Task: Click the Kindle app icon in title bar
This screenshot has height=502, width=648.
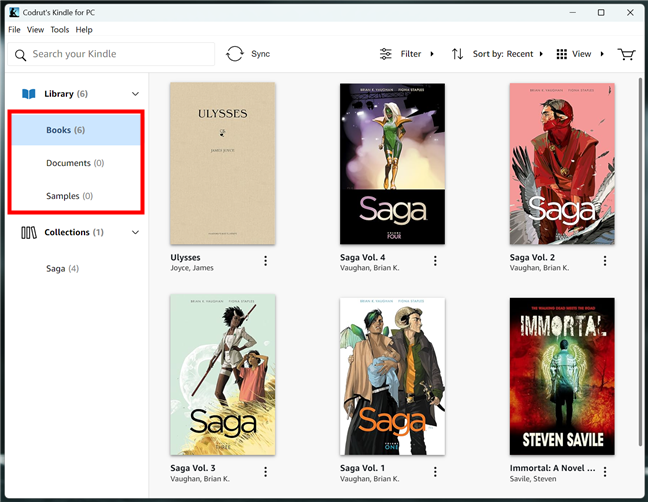Action: tap(14, 12)
